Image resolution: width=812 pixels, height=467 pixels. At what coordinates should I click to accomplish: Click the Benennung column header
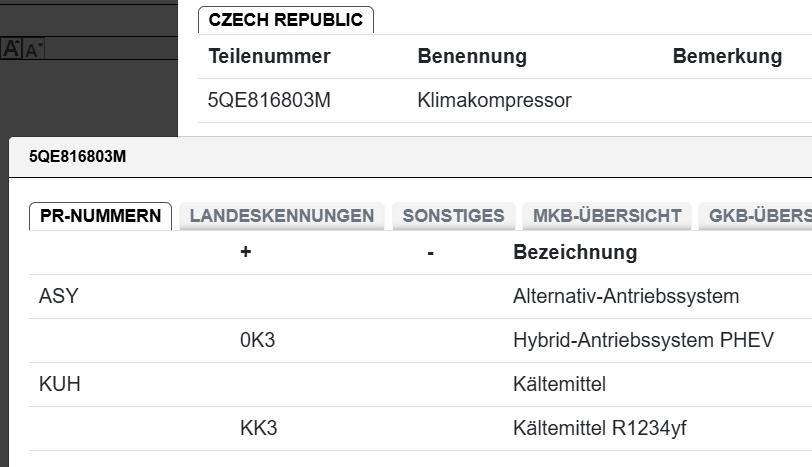coord(472,56)
